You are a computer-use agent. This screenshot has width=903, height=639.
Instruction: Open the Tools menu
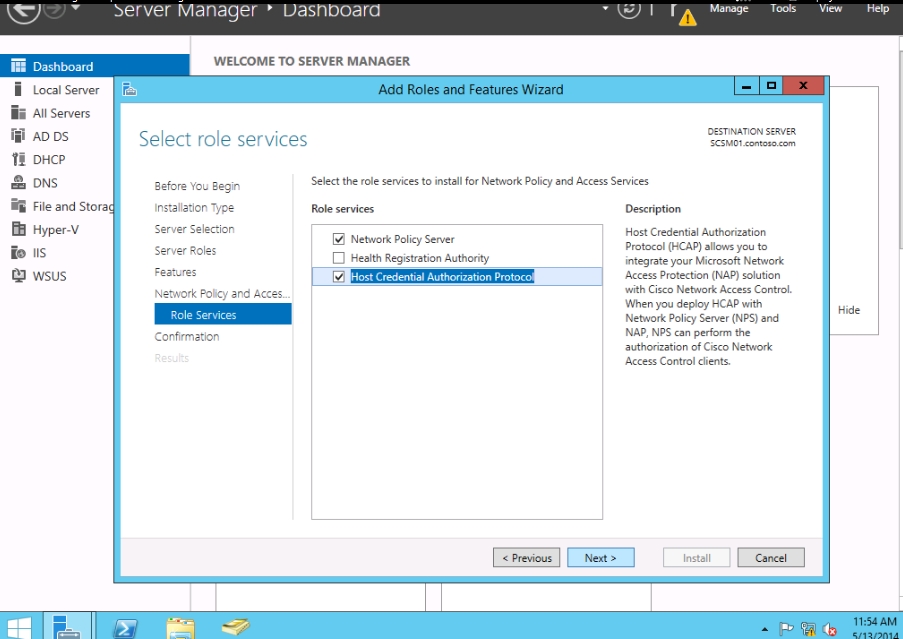tap(783, 9)
